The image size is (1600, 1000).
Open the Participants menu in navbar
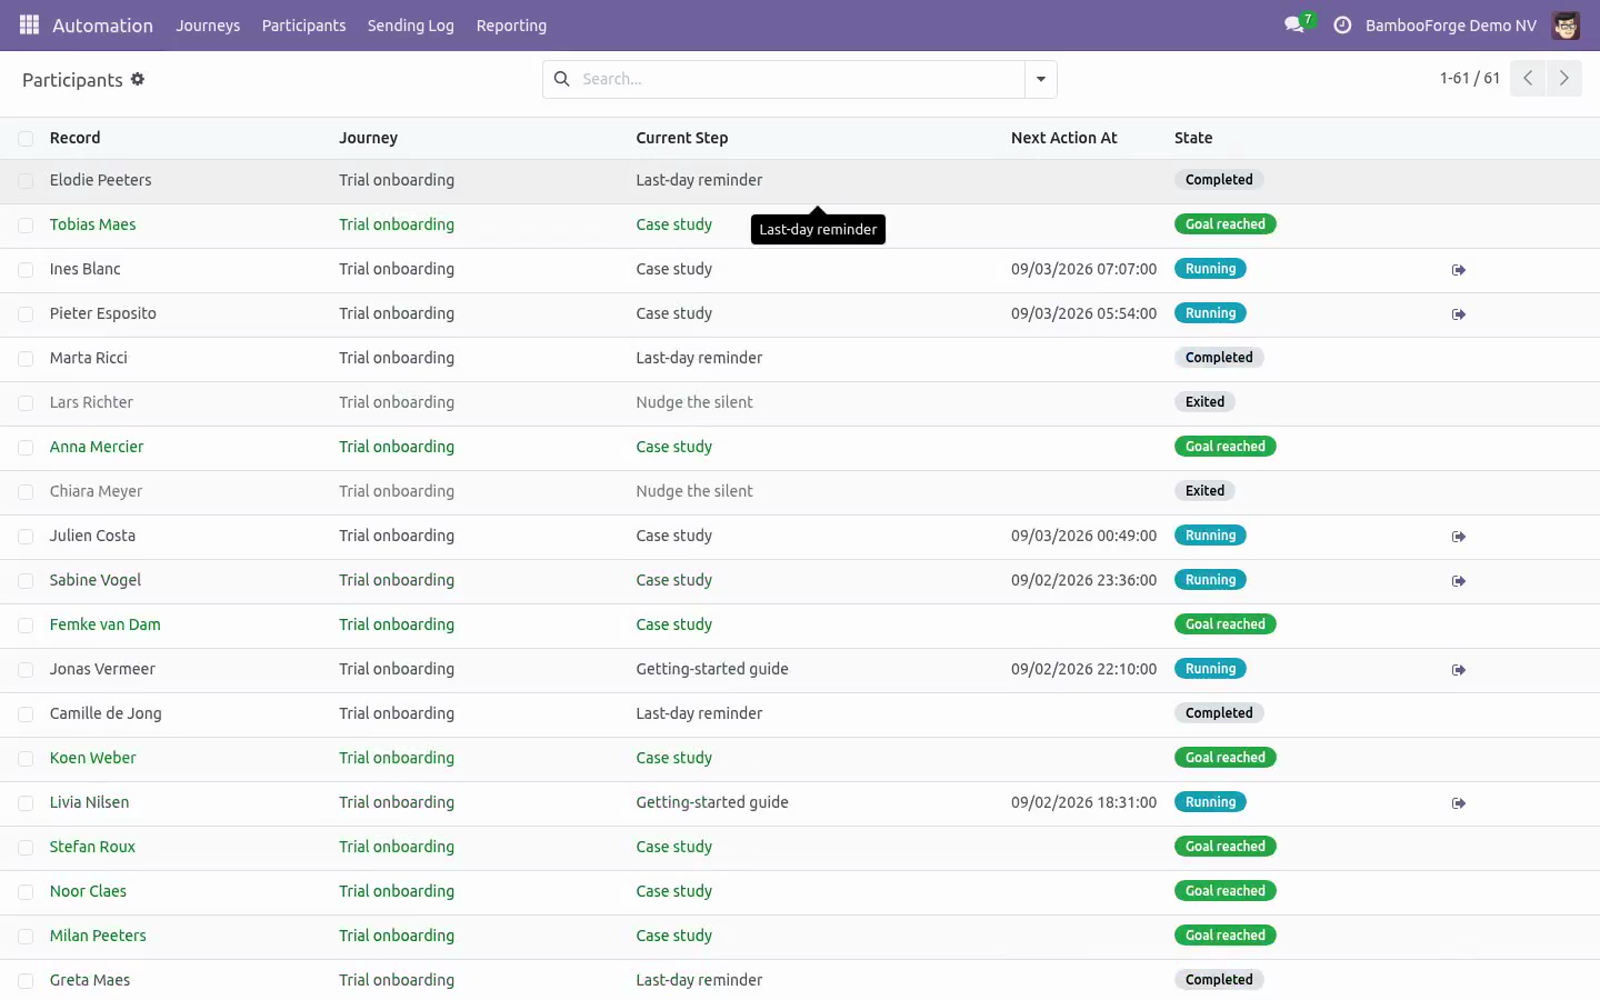coord(304,25)
